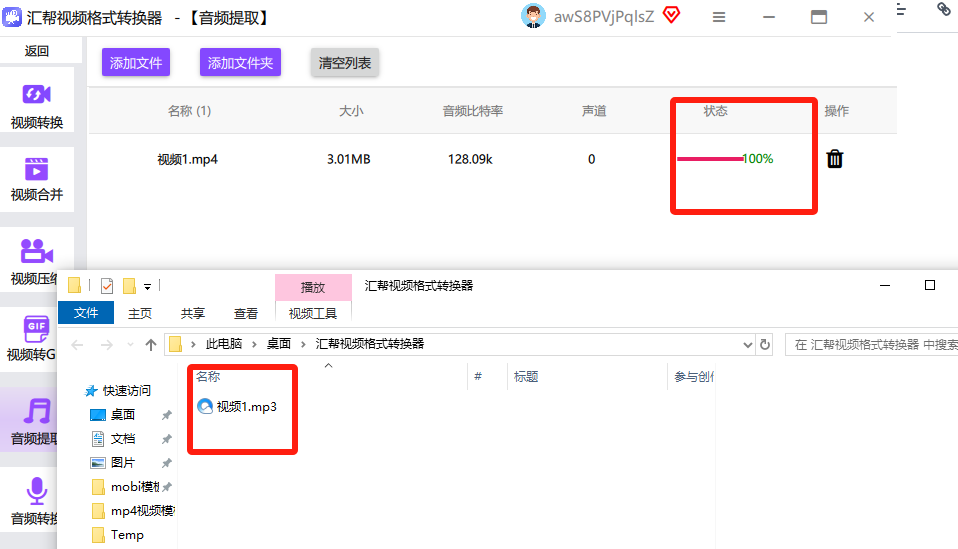Open the audio conversion microphone tool
The width and height of the screenshot is (958, 549).
click(29, 501)
